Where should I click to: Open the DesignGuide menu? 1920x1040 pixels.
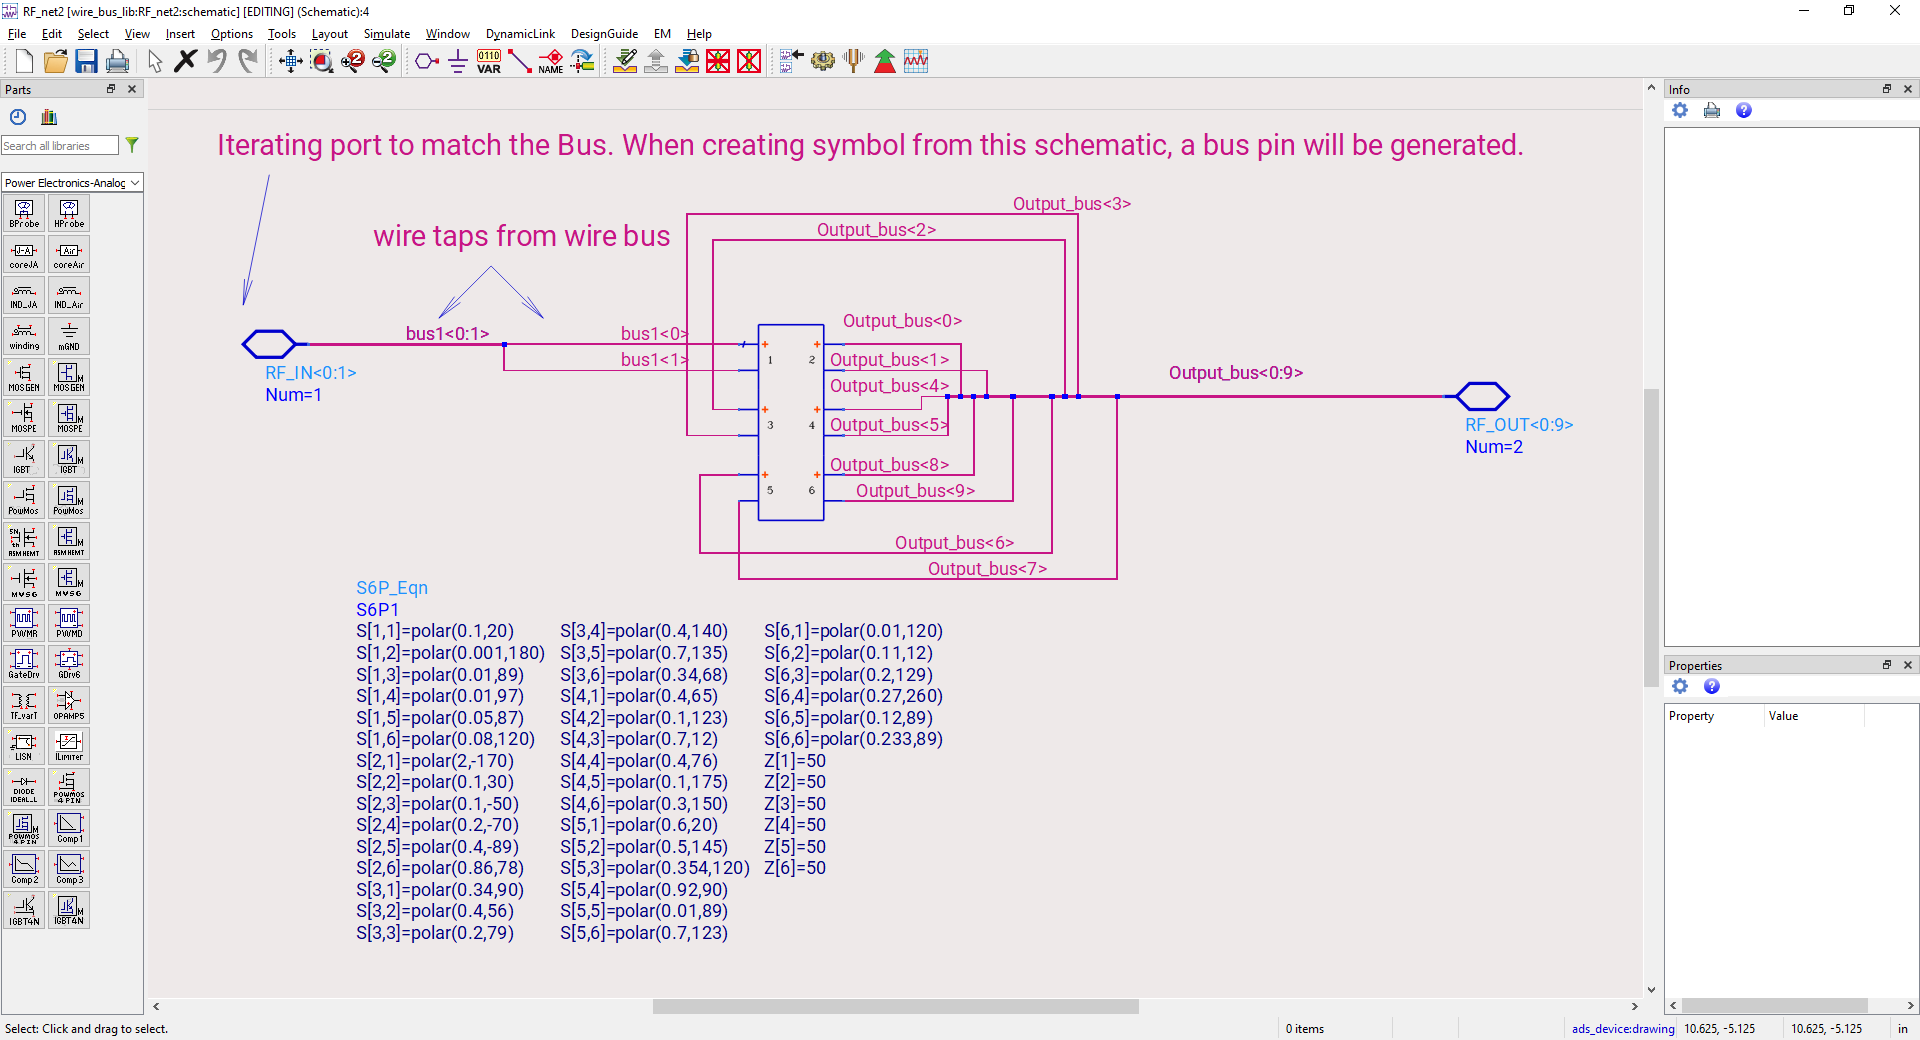click(604, 34)
